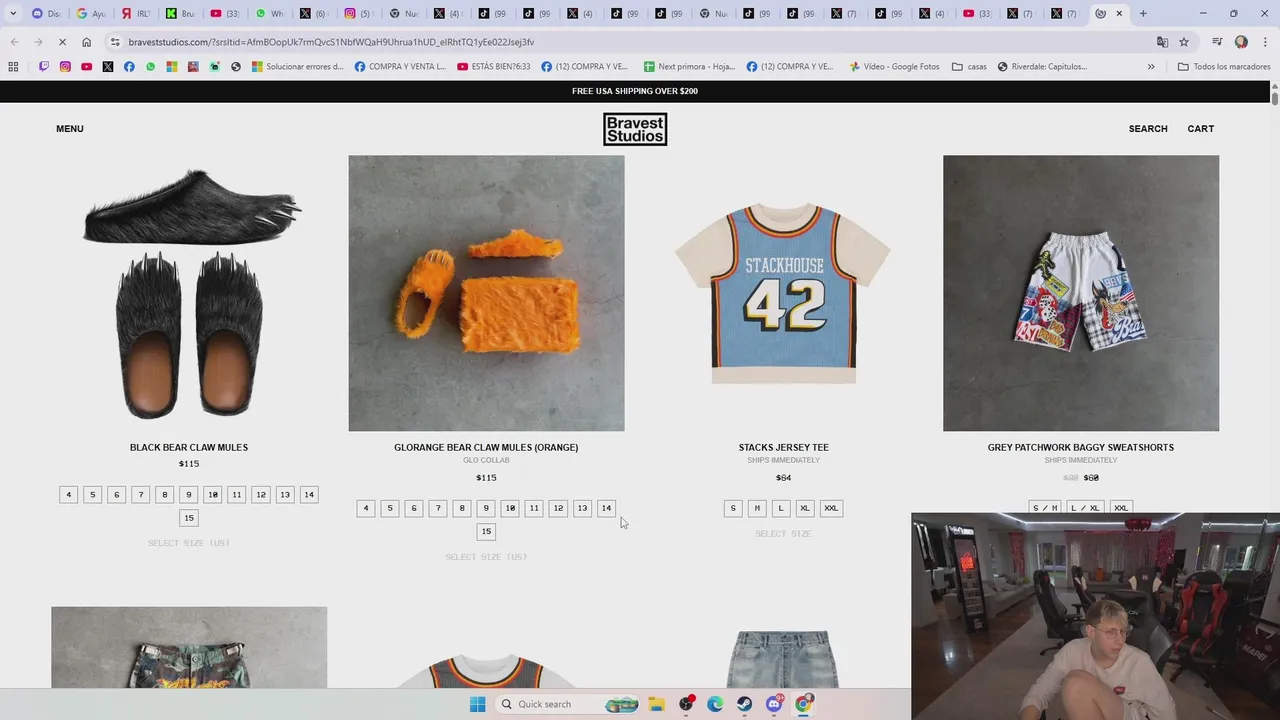Switch to the Instagram (5) browser tab

coord(358,14)
